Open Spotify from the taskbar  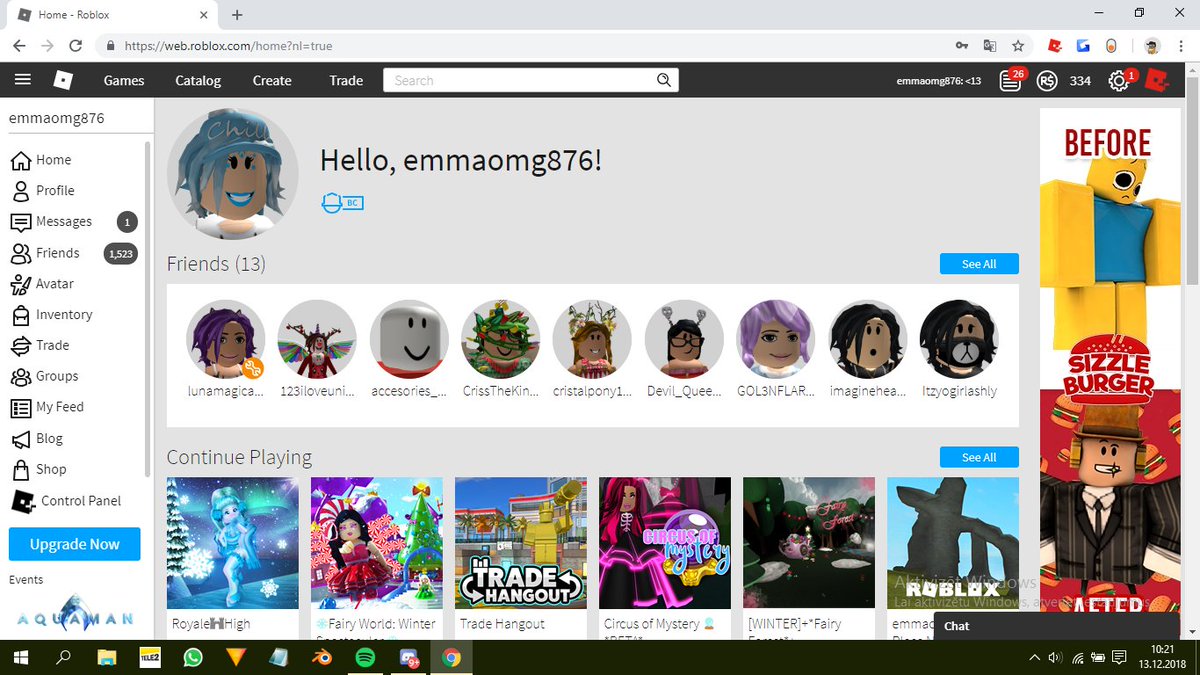click(364, 657)
